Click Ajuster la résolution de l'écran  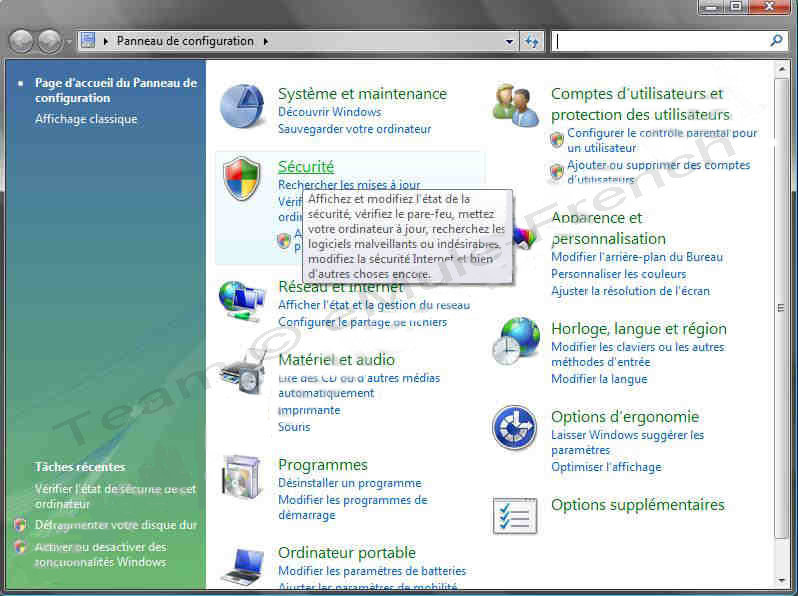(631, 291)
